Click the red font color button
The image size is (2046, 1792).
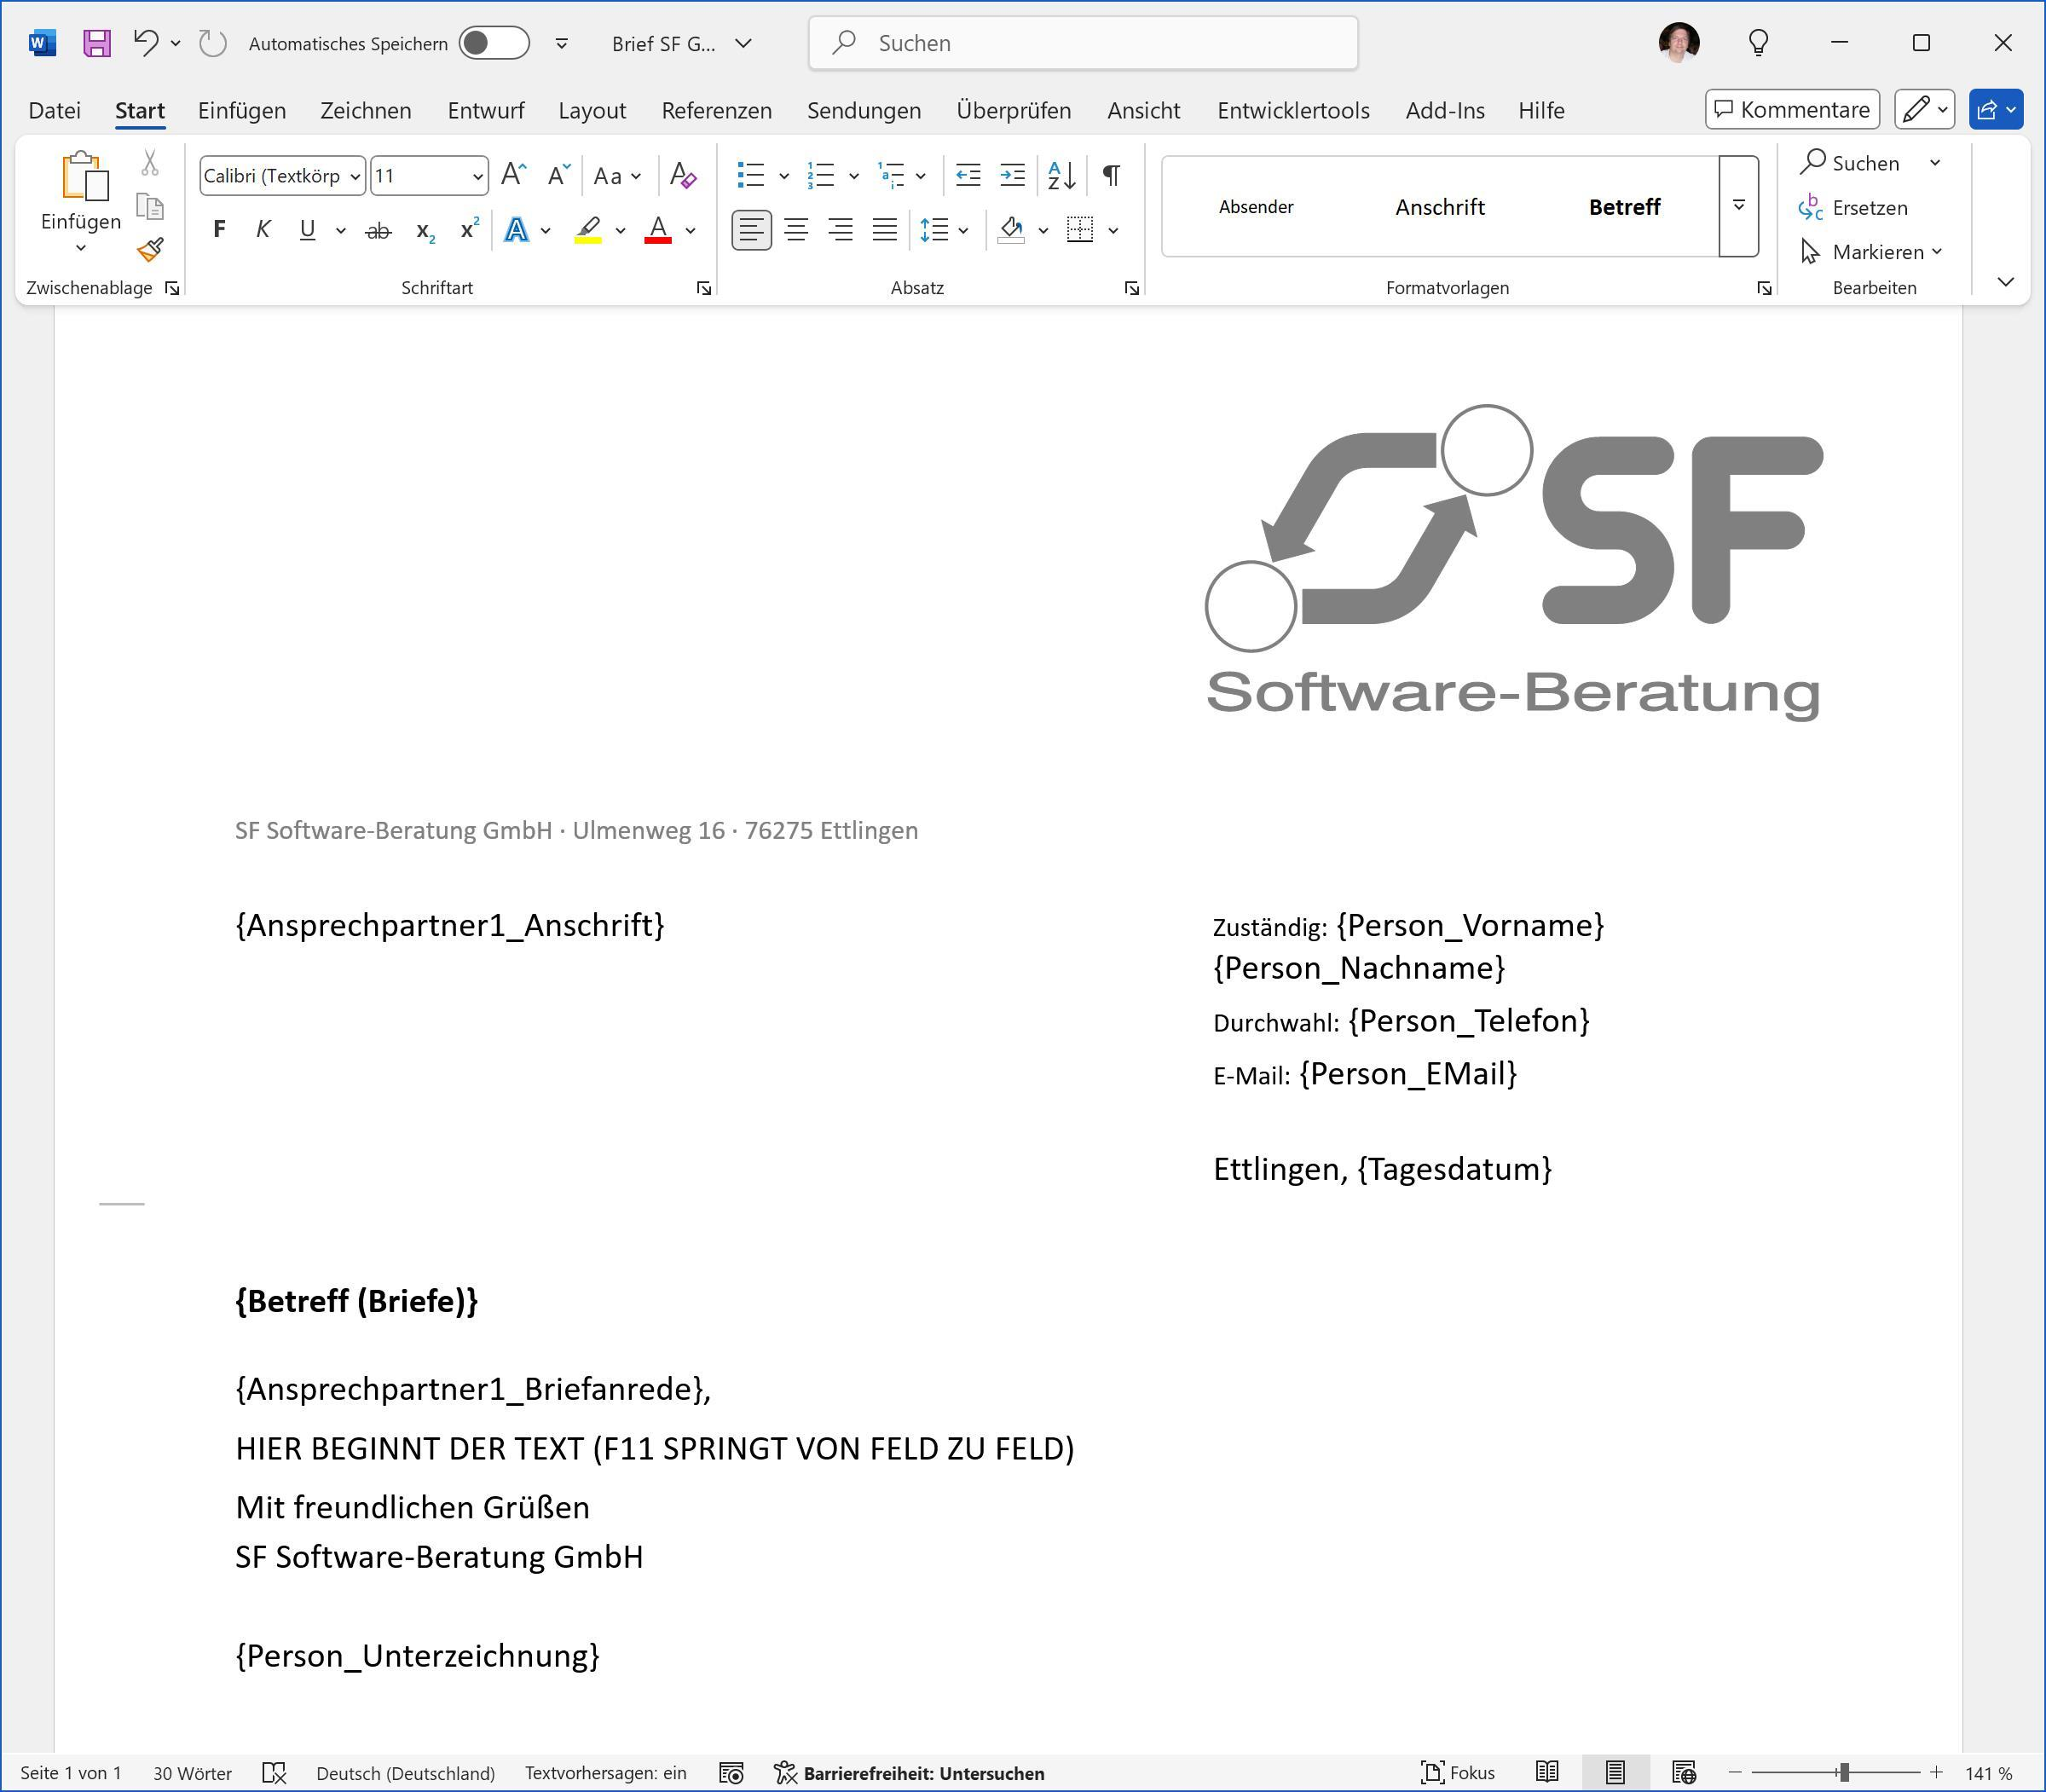click(657, 230)
